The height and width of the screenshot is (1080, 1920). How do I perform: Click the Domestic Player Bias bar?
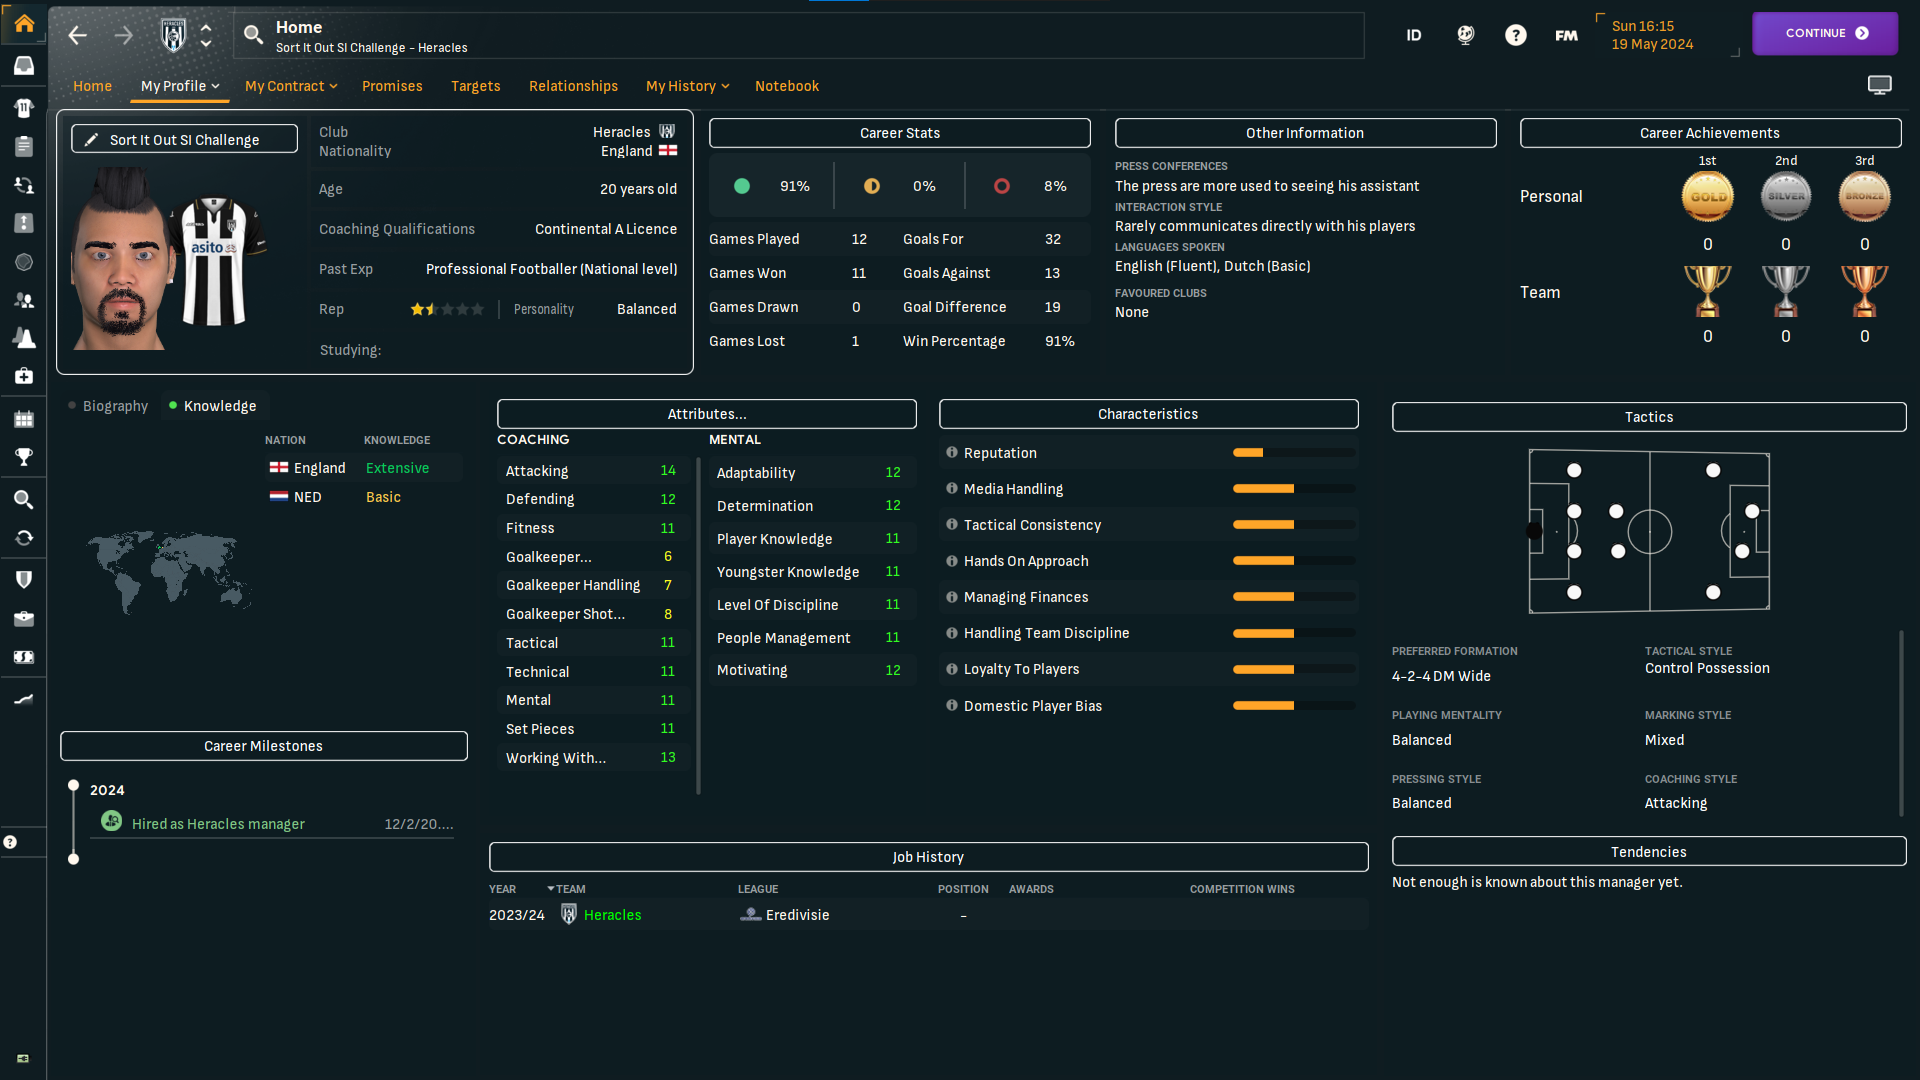click(x=1294, y=706)
